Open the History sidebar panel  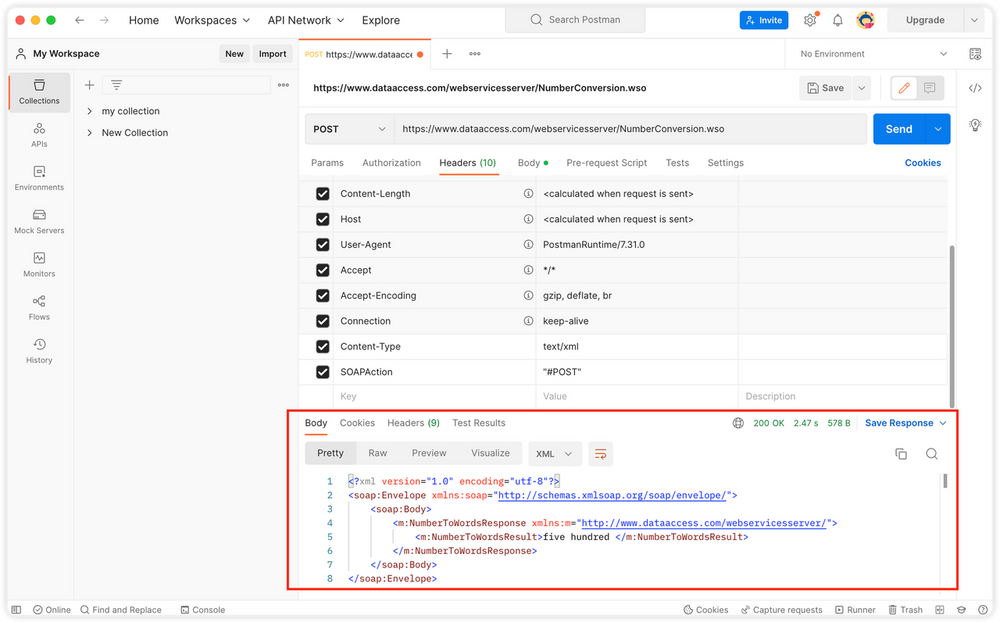[x=39, y=350]
